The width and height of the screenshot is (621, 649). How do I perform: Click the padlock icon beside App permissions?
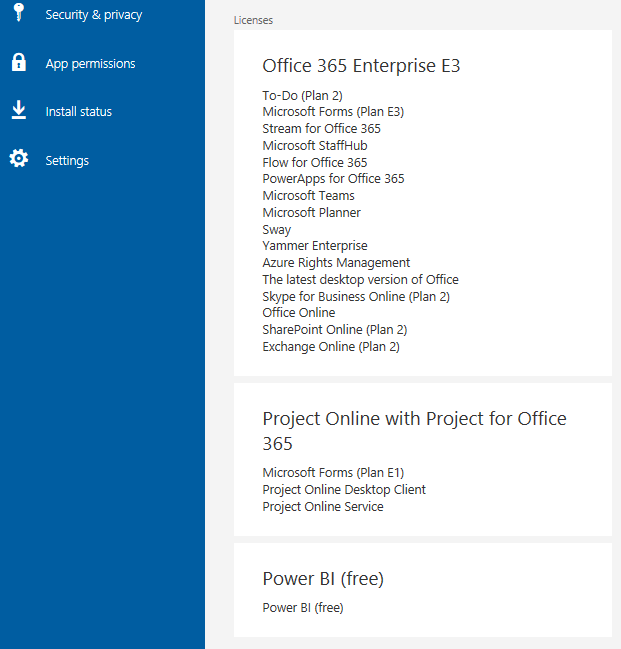pos(19,62)
